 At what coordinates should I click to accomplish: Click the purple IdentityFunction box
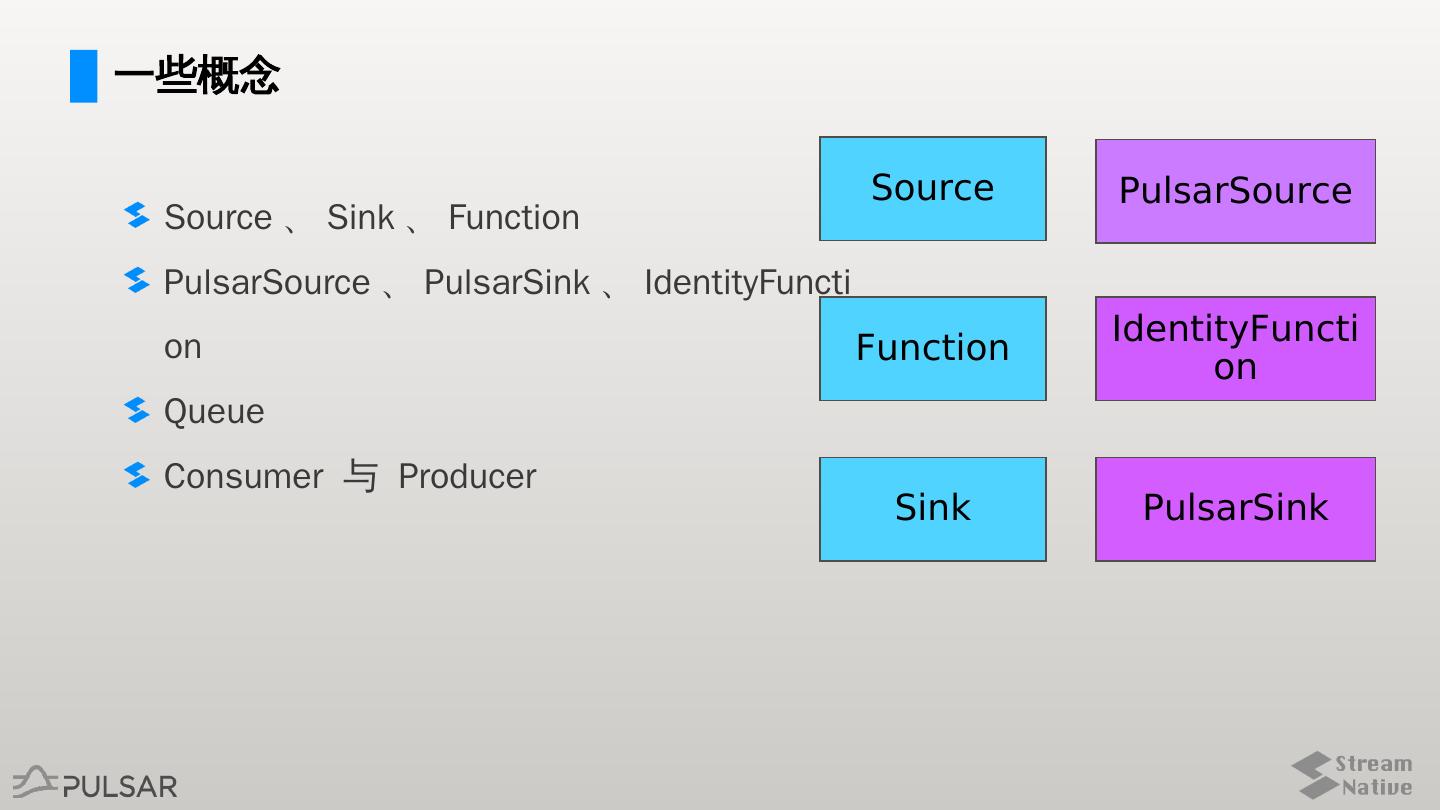tap(1235, 348)
